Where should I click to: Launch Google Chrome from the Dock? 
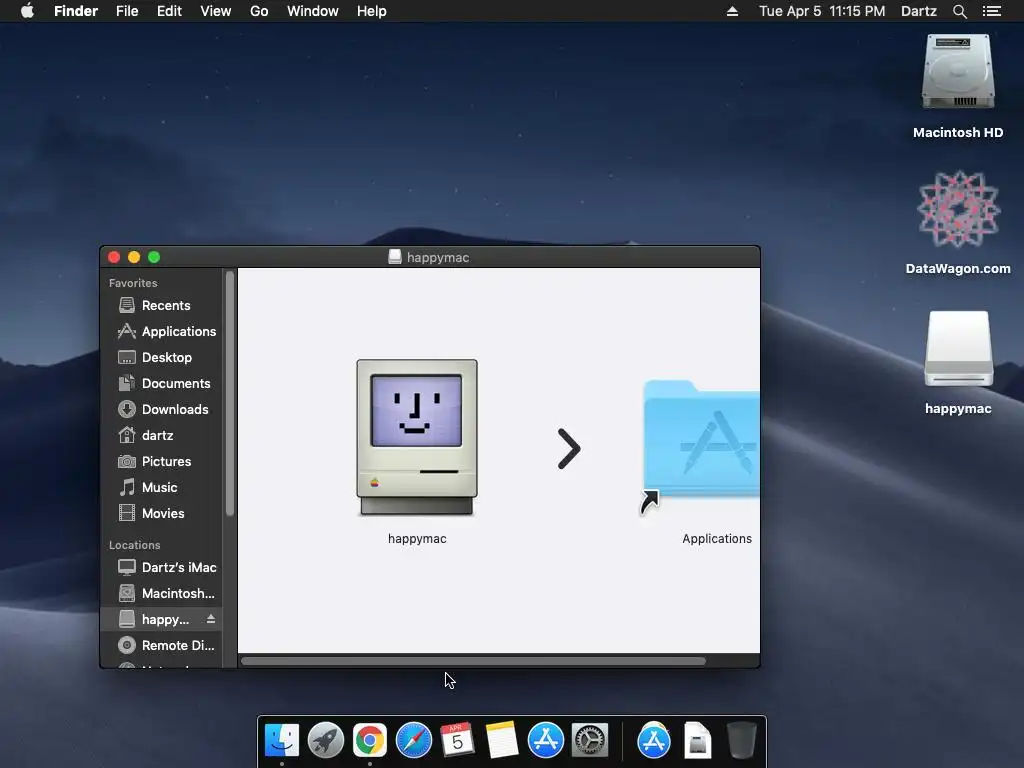(370, 741)
